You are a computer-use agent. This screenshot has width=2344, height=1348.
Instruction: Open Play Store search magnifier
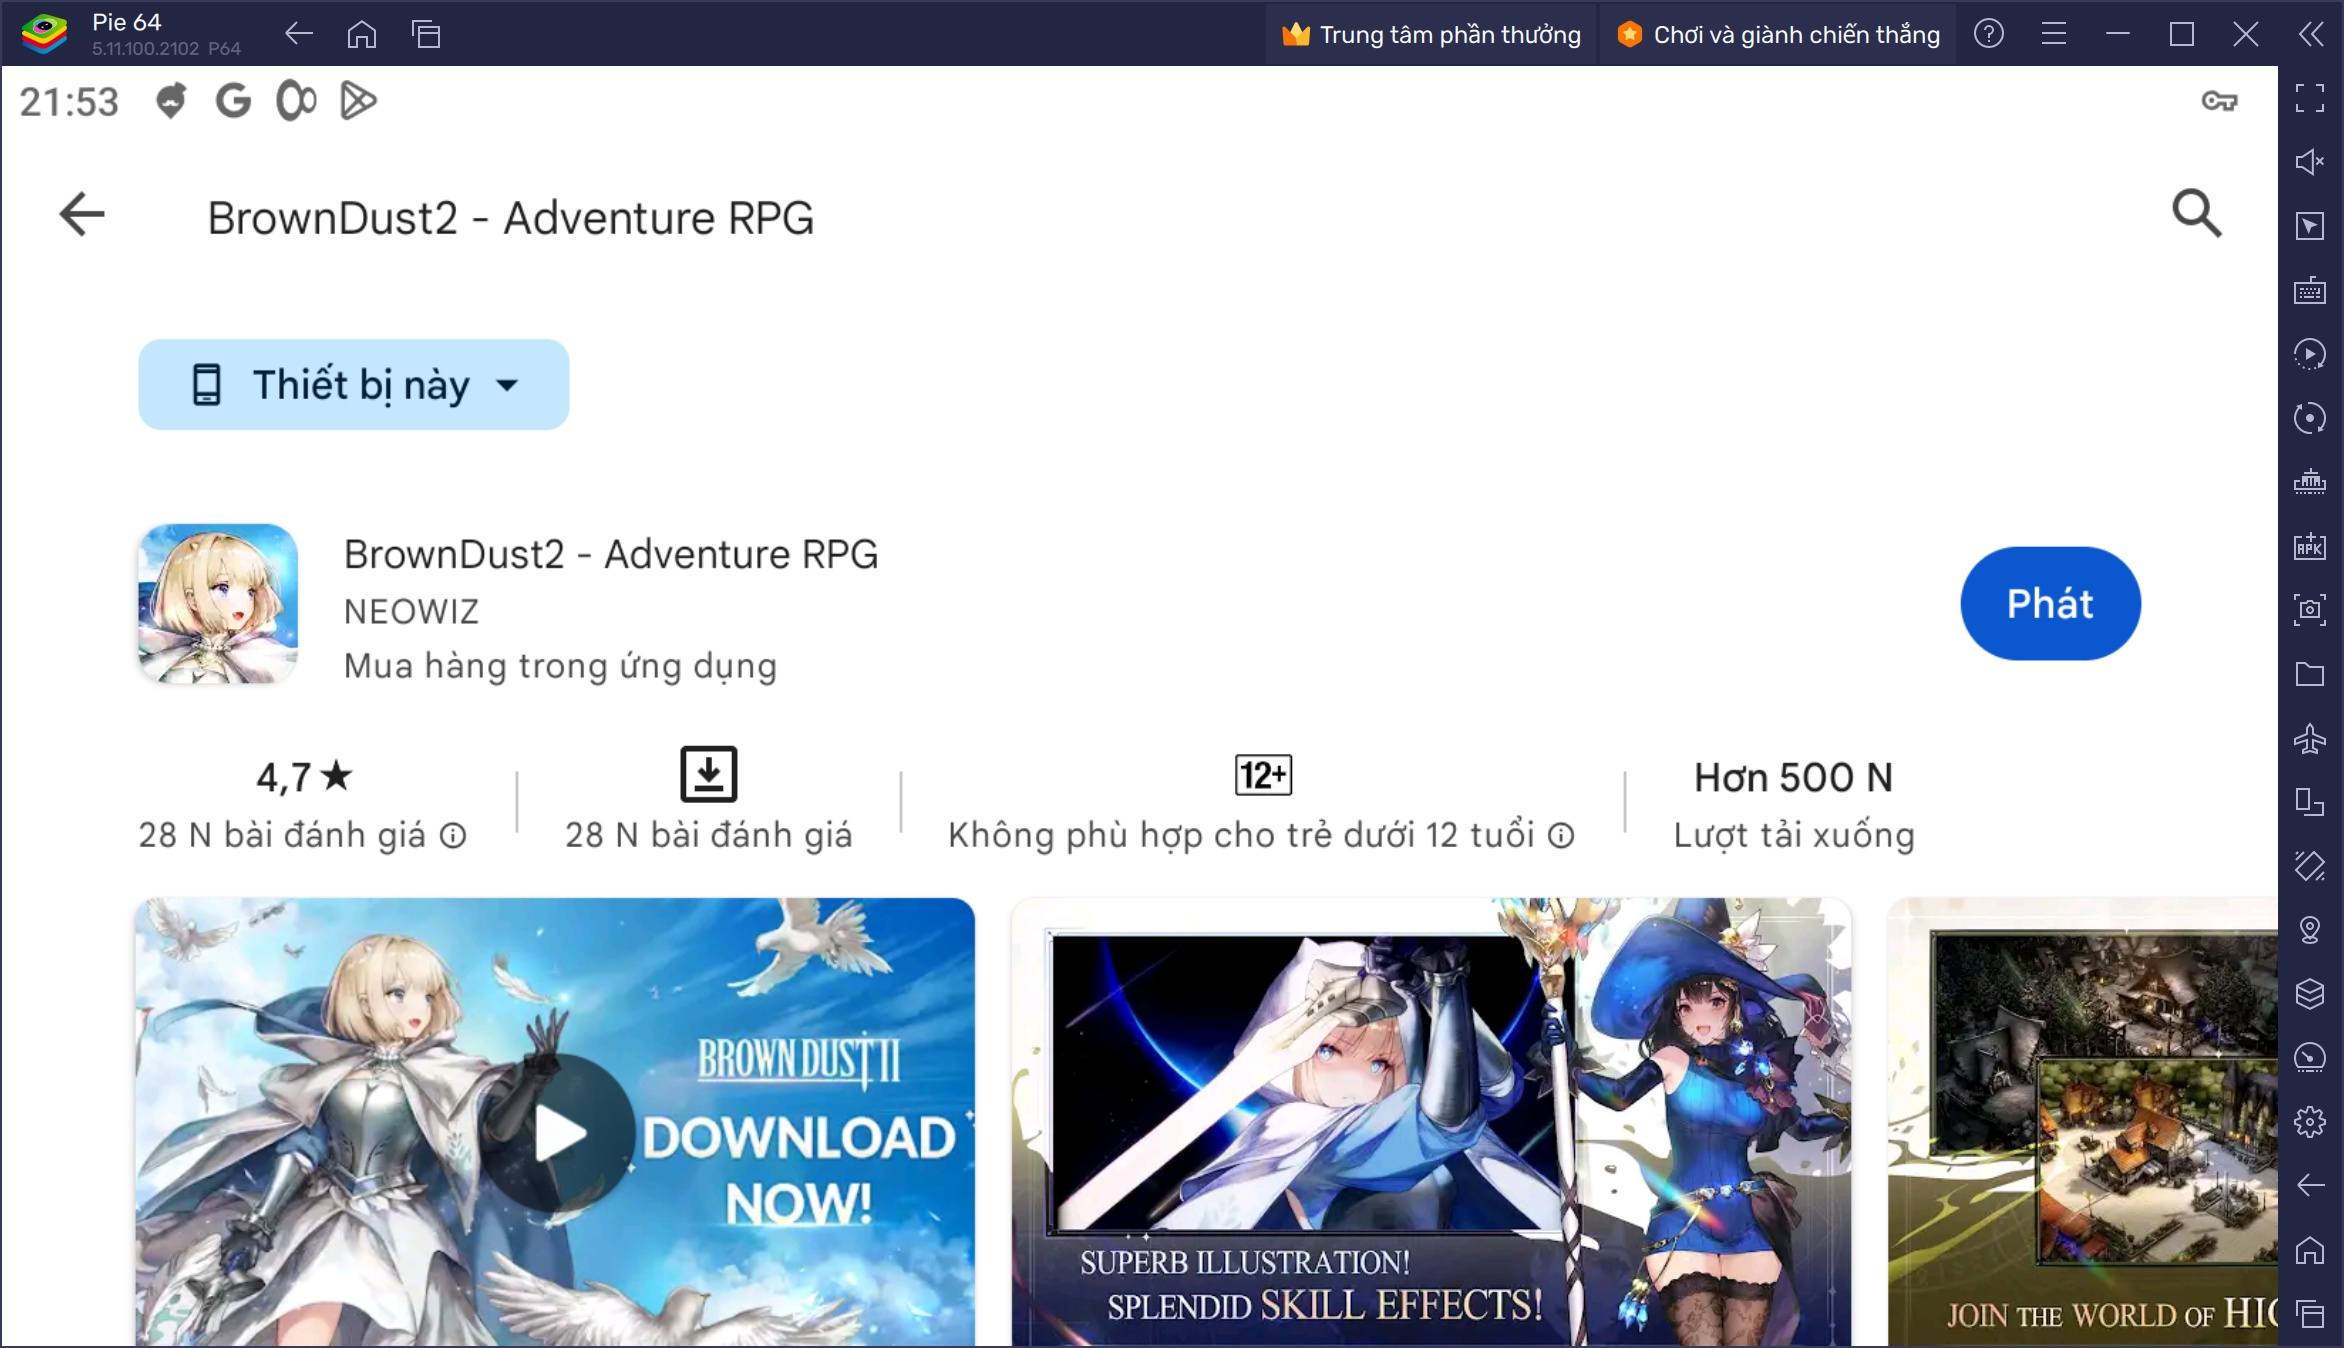[2196, 214]
